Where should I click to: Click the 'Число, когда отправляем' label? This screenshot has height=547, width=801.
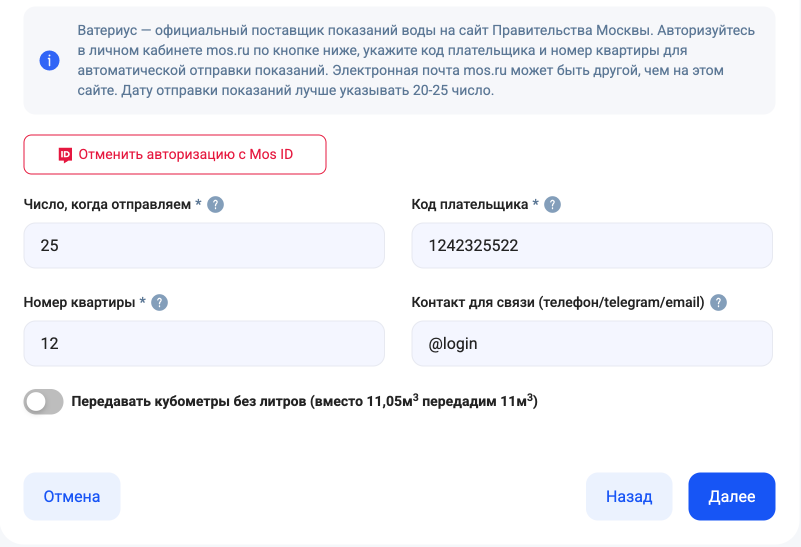click(x=107, y=205)
